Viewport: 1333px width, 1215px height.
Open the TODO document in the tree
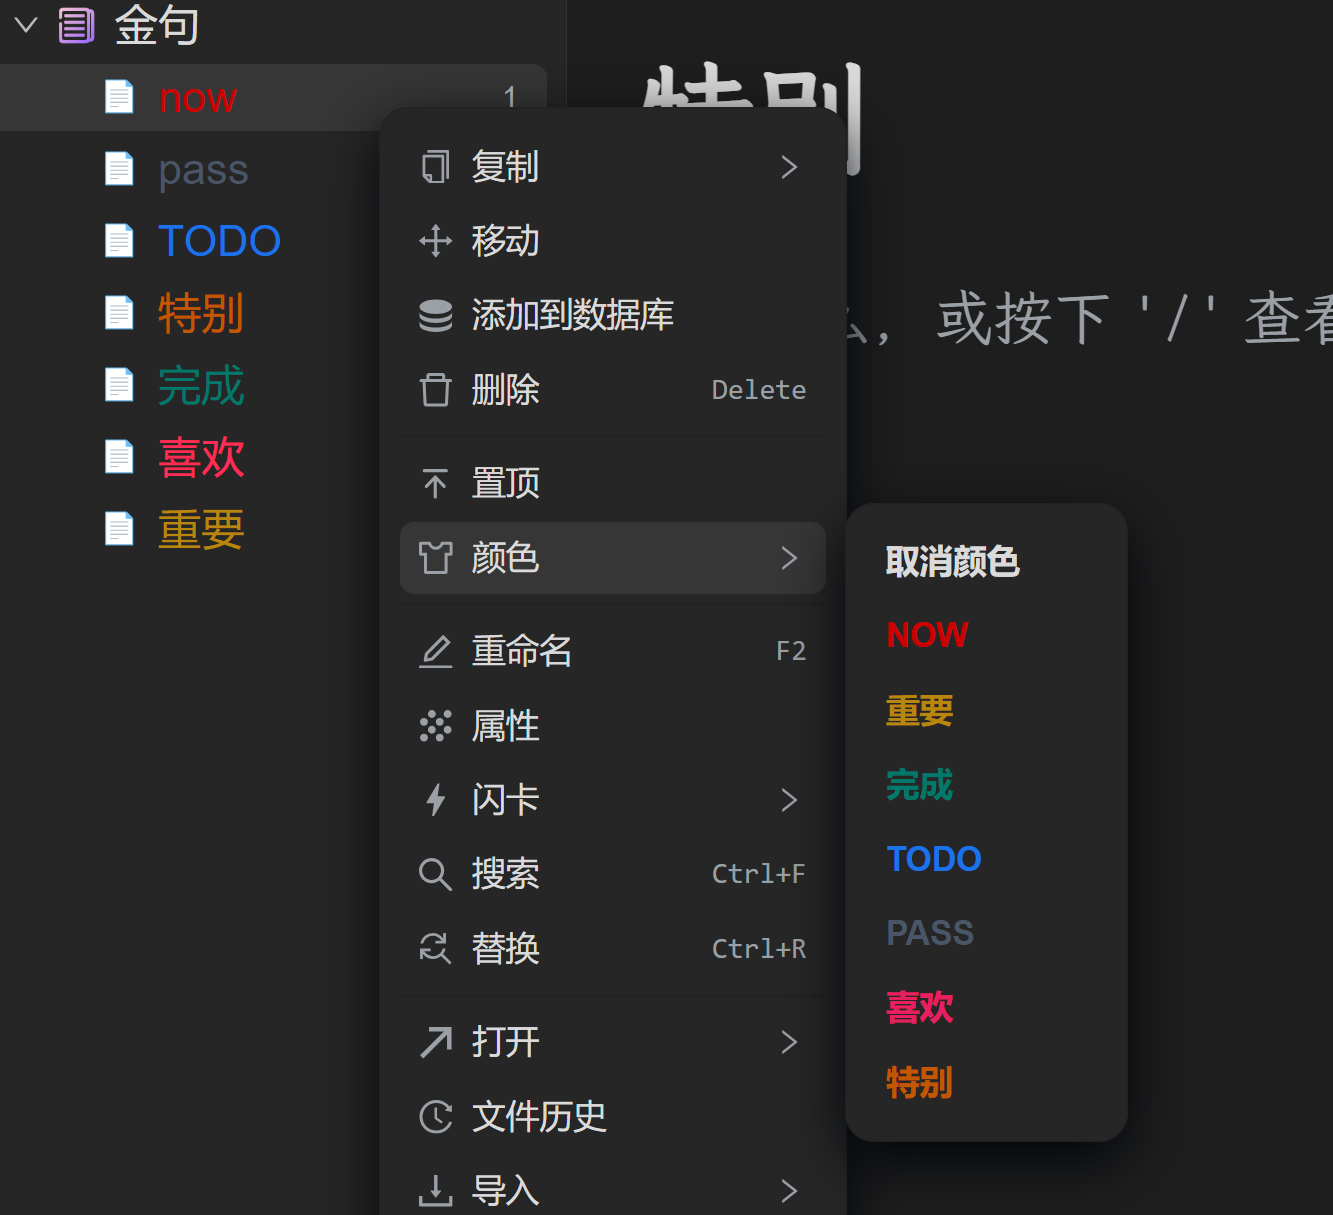pos(219,241)
